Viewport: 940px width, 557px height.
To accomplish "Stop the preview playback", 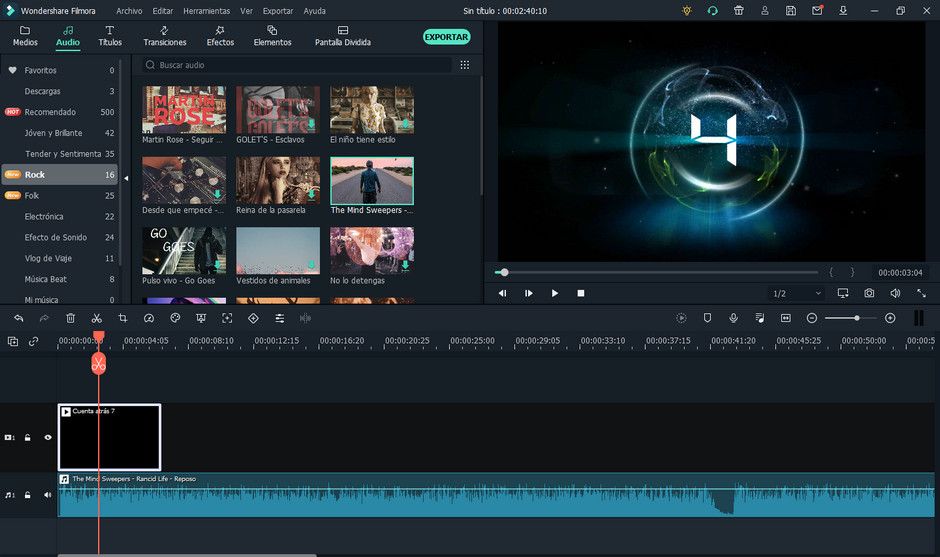I will tap(581, 293).
